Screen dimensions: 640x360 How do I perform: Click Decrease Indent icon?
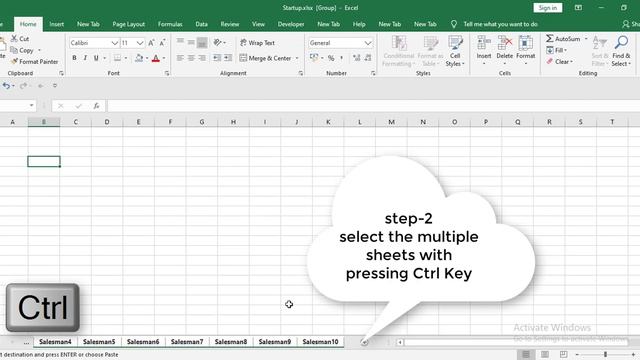point(217,58)
